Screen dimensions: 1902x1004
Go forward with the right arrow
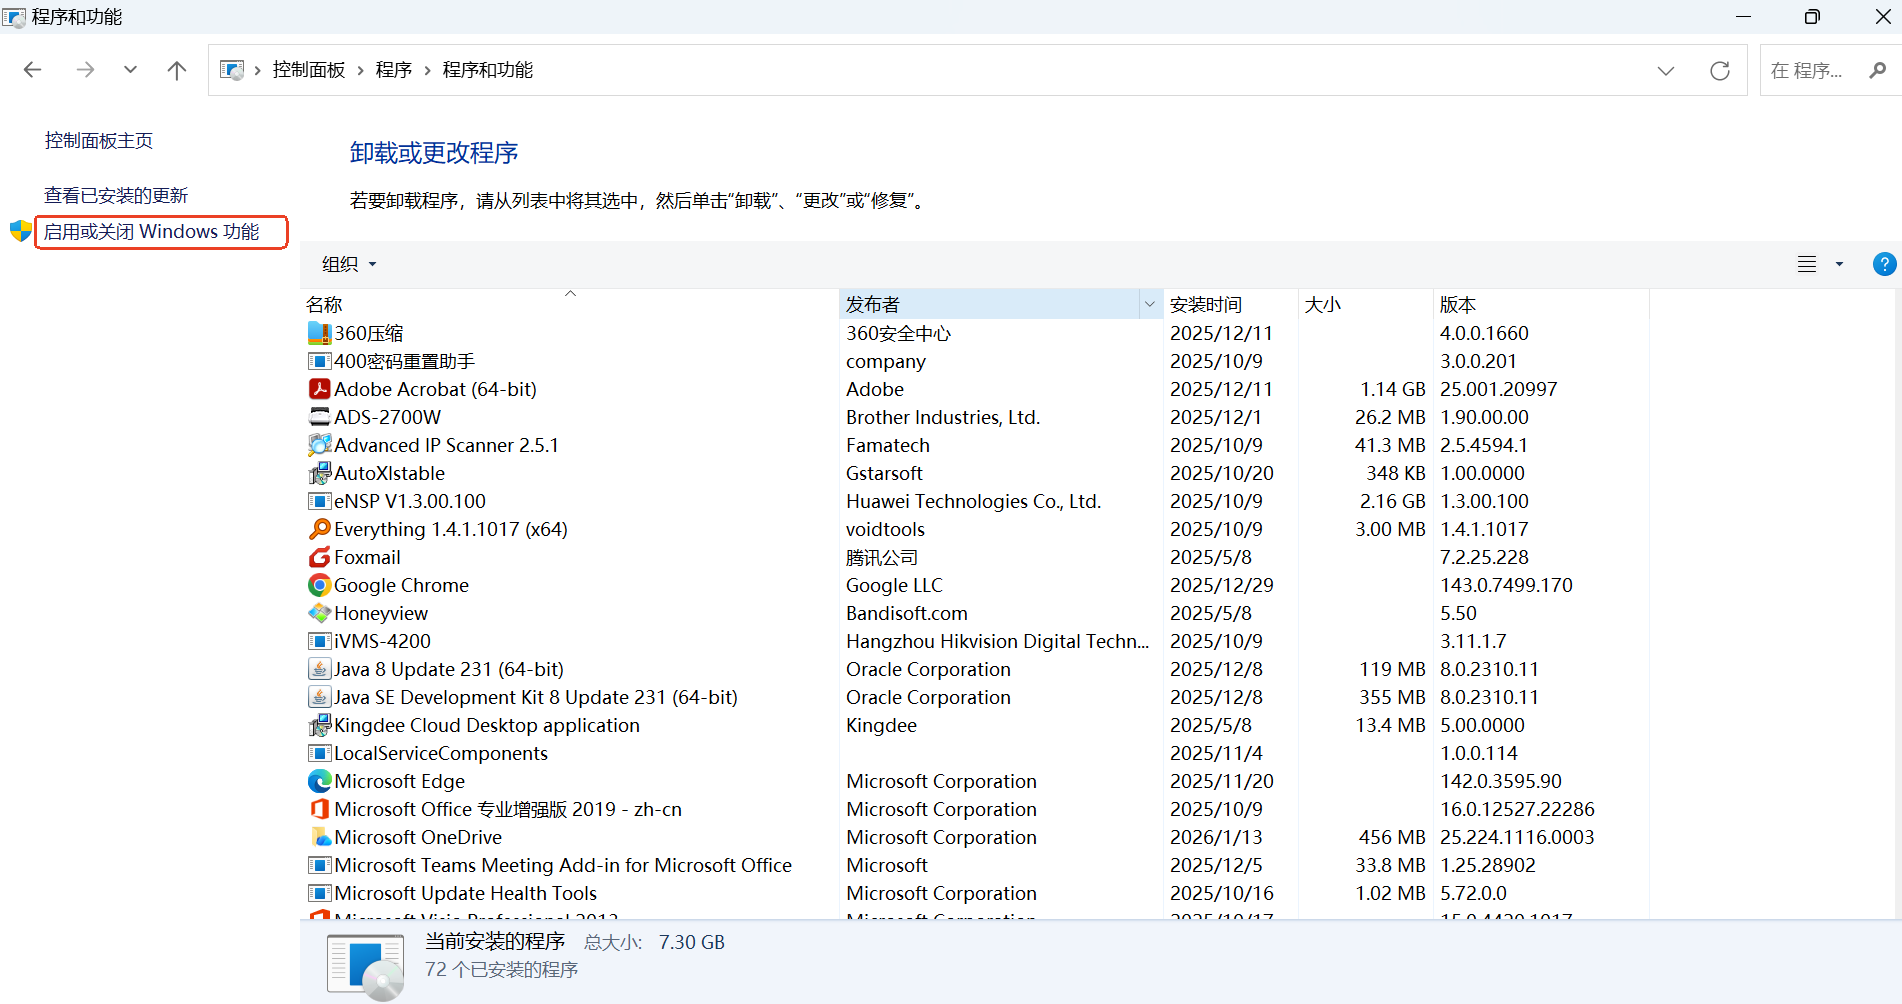pyautogui.click(x=86, y=70)
